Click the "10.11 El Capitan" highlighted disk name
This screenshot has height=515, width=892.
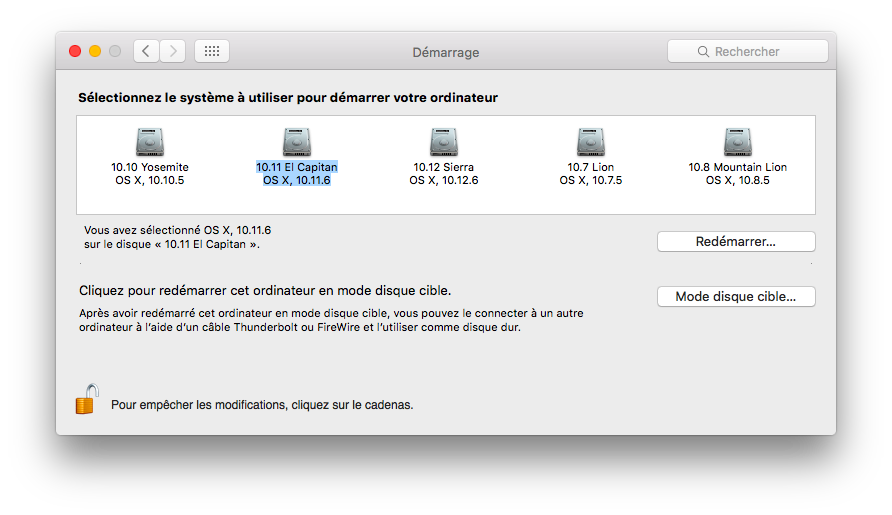[x=296, y=167]
